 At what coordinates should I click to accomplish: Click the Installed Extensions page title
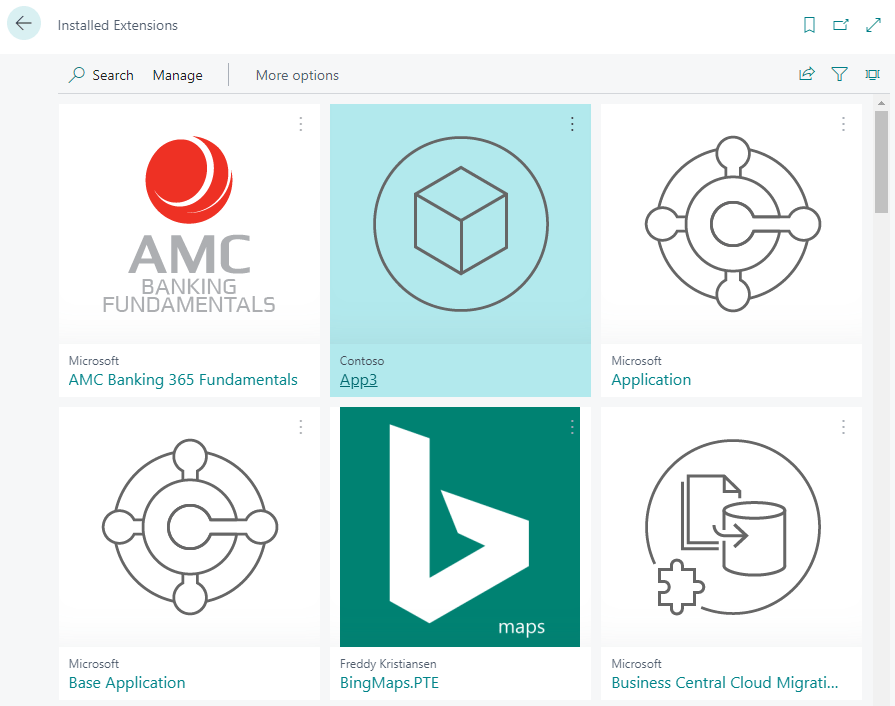(118, 25)
